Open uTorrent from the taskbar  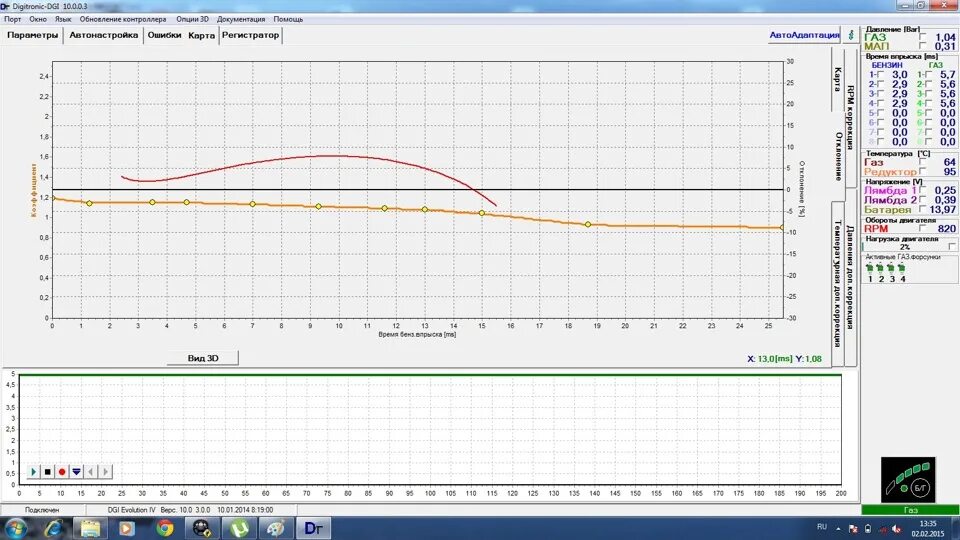239,528
